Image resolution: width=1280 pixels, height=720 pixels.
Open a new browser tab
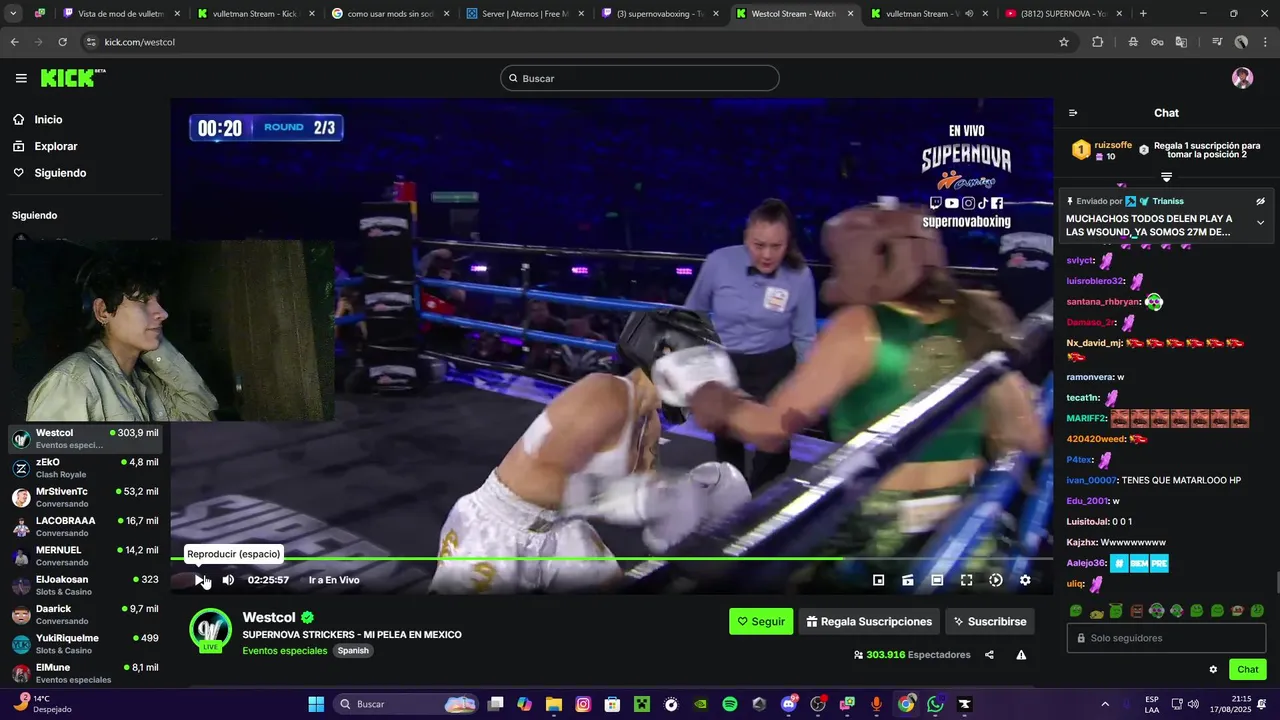point(1143,14)
